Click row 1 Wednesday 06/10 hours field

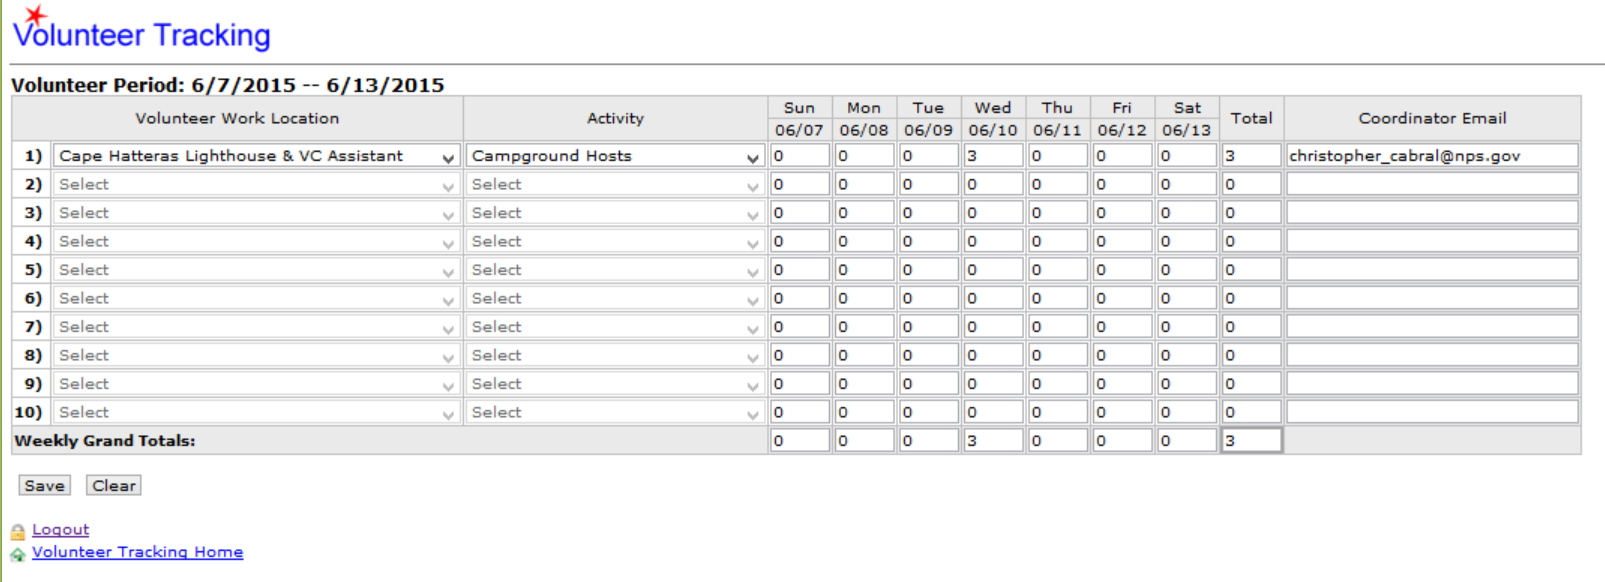click(993, 156)
